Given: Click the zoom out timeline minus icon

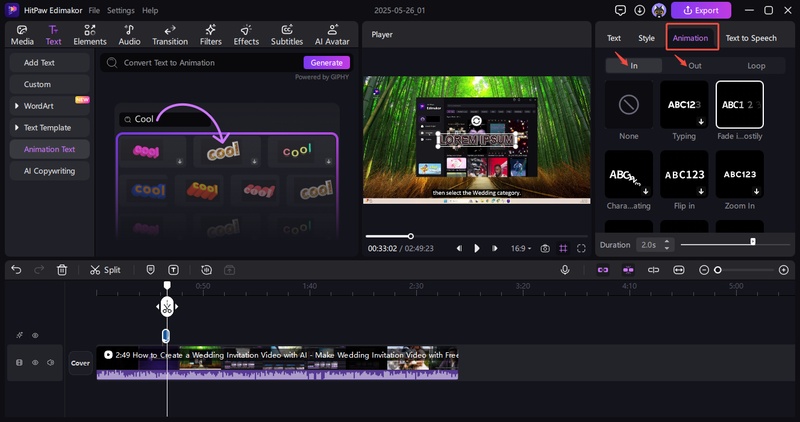Looking at the screenshot, I should tap(704, 270).
